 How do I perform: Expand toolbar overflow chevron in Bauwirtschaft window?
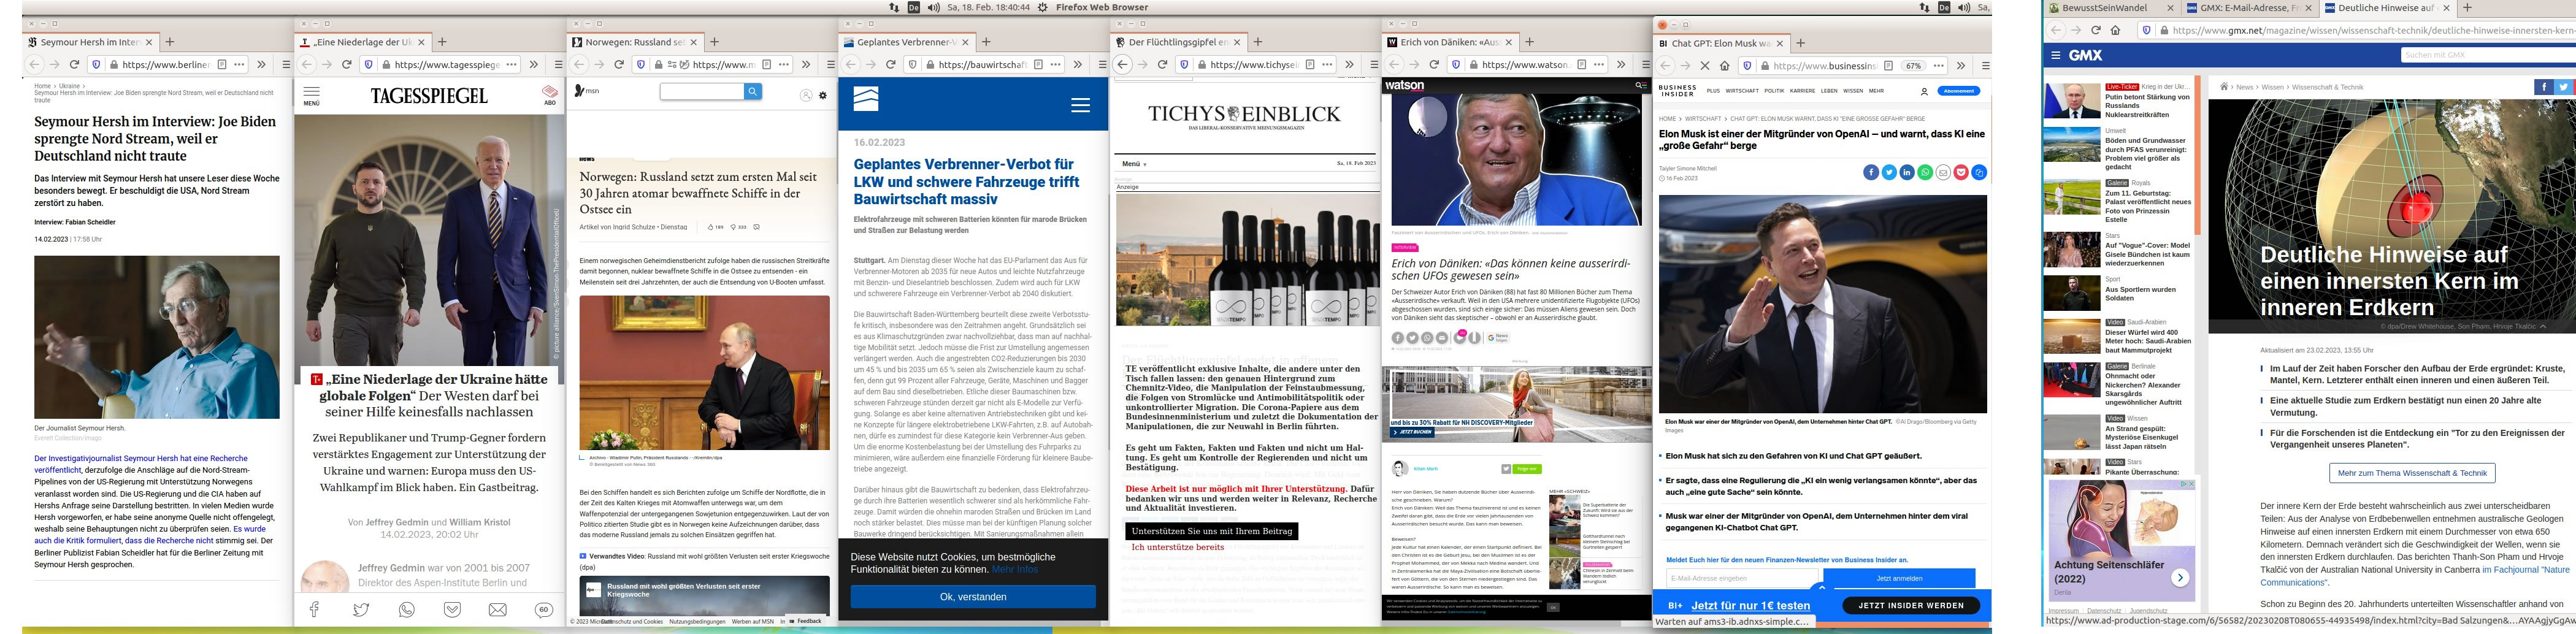[1078, 64]
